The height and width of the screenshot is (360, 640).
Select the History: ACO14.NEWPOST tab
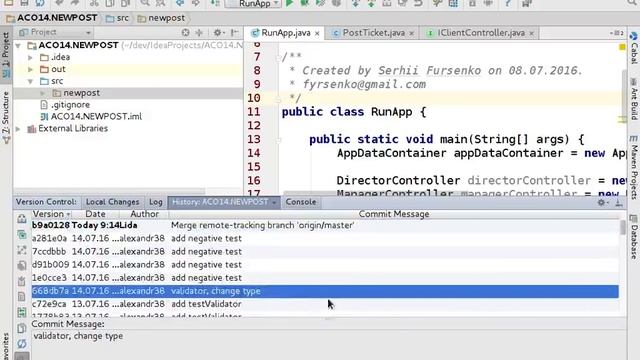224,202
